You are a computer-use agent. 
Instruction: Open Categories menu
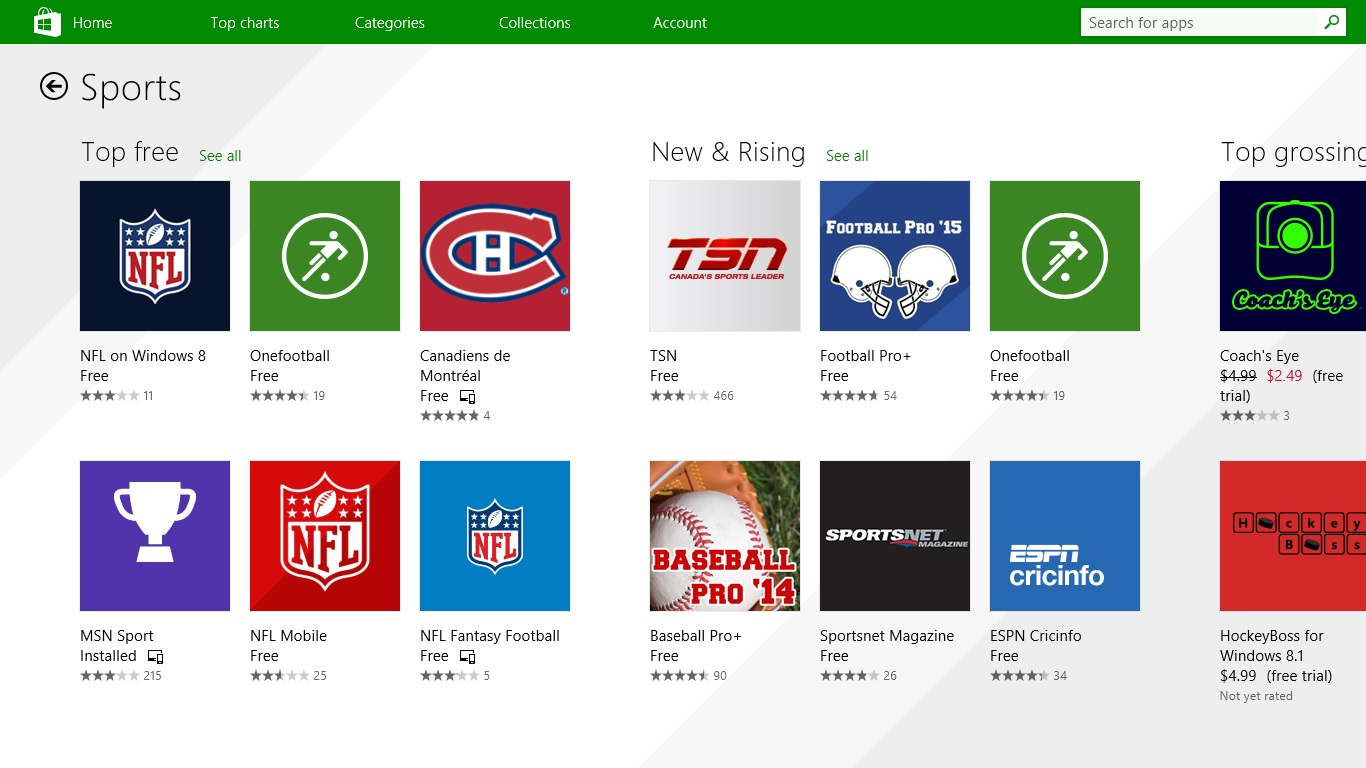pos(390,22)
